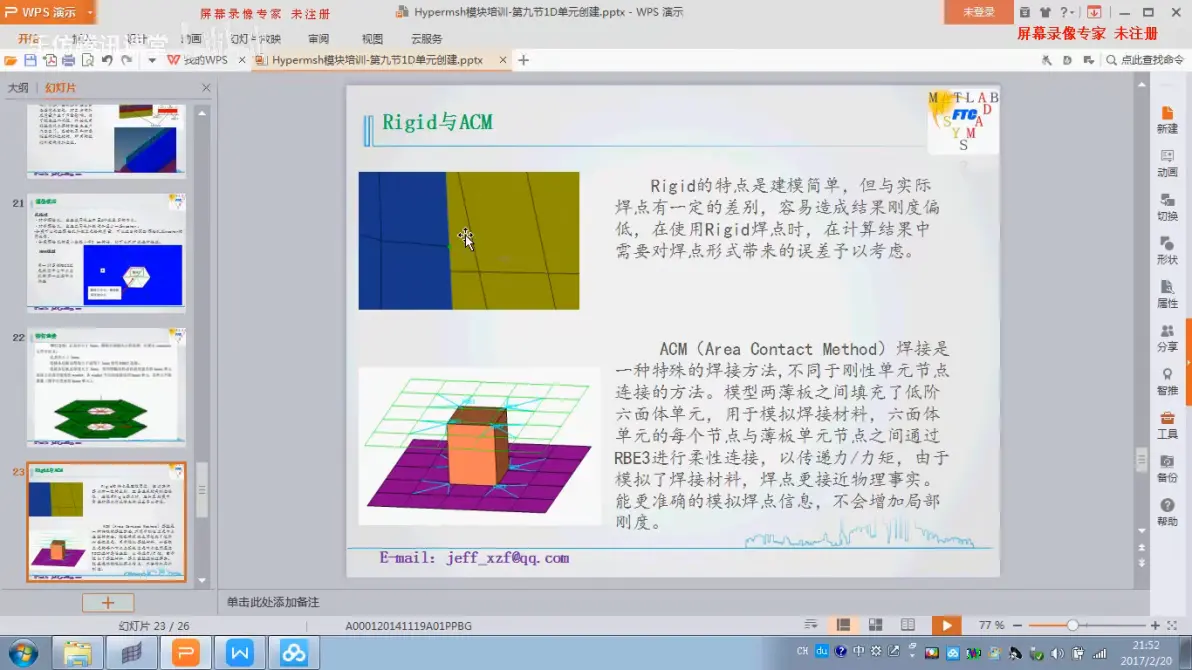This screenshot has height=670, width=1192.
Task: Select slide 22 thumbnail
Action: click(106, 387)
